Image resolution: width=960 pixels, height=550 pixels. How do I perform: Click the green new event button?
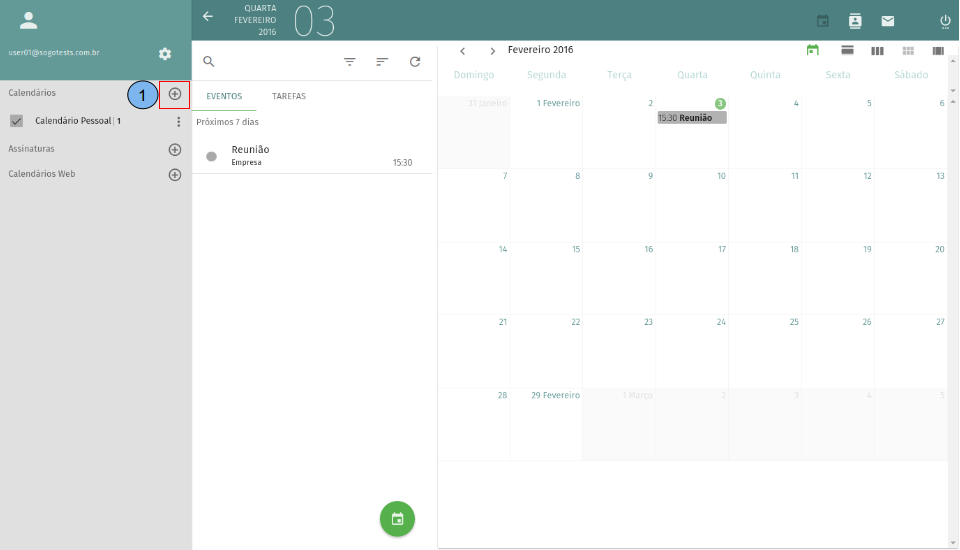[x=397, y=518]
